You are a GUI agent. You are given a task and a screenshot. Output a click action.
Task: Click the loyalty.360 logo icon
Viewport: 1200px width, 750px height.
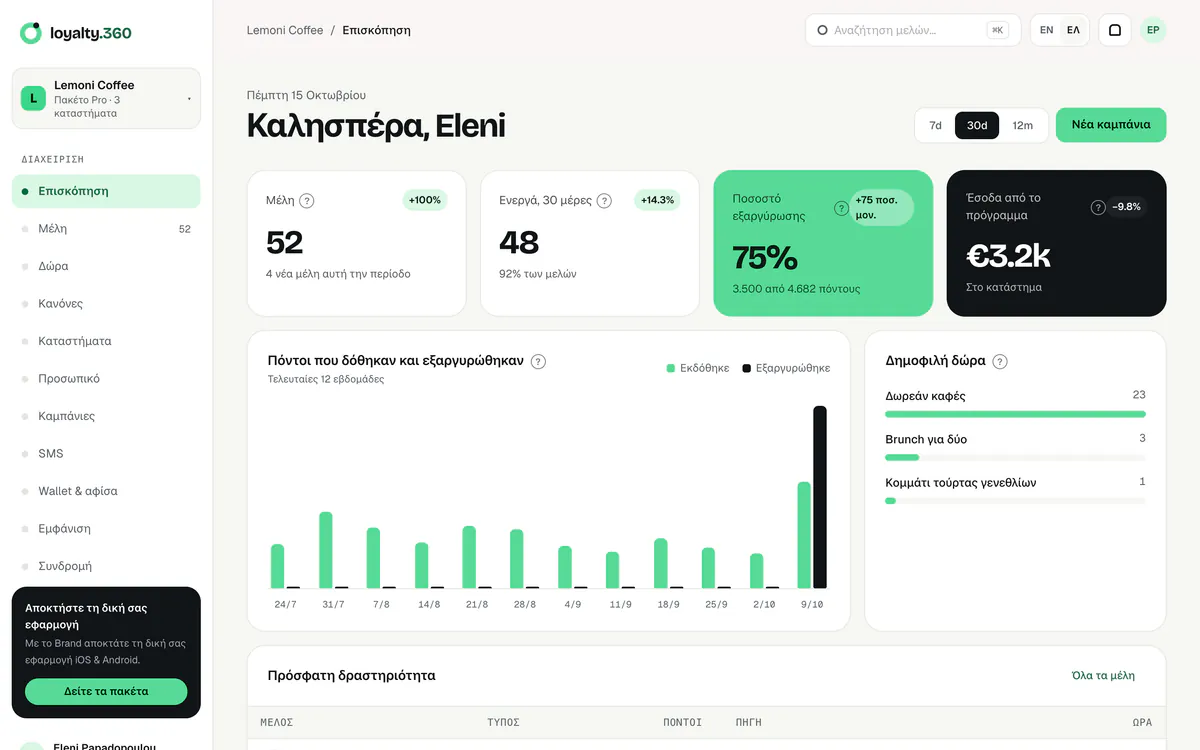tap(31, 33)
